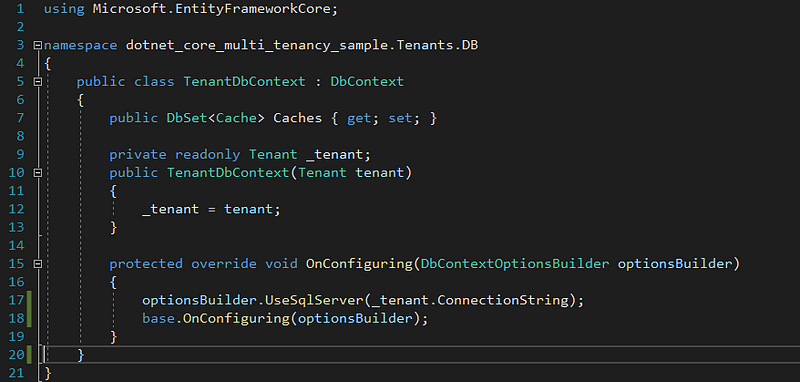The height and width of the screenshot is (382, 800).
Task: Click the DbContext base class name
Action: click(x=367, y=82)
